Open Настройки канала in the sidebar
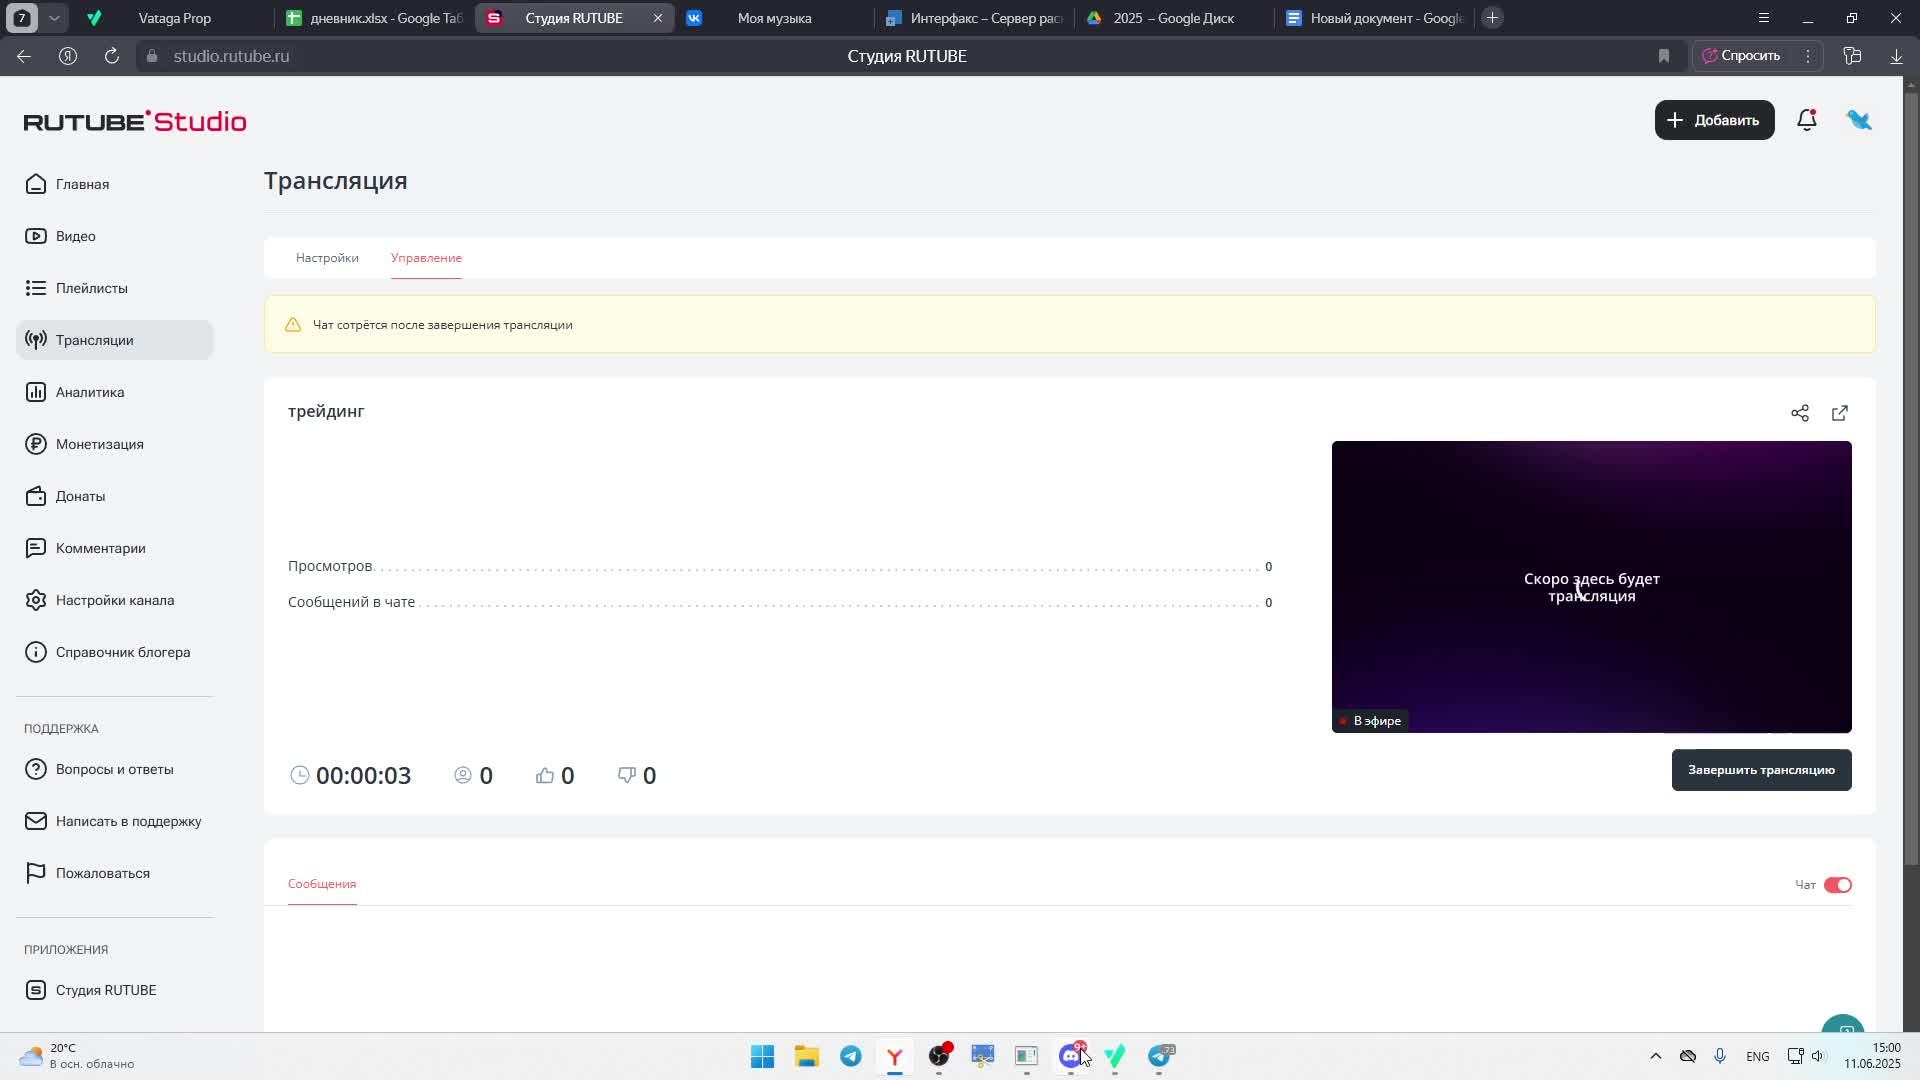The image size is (1920, 1080). click(x=114, y=600)
